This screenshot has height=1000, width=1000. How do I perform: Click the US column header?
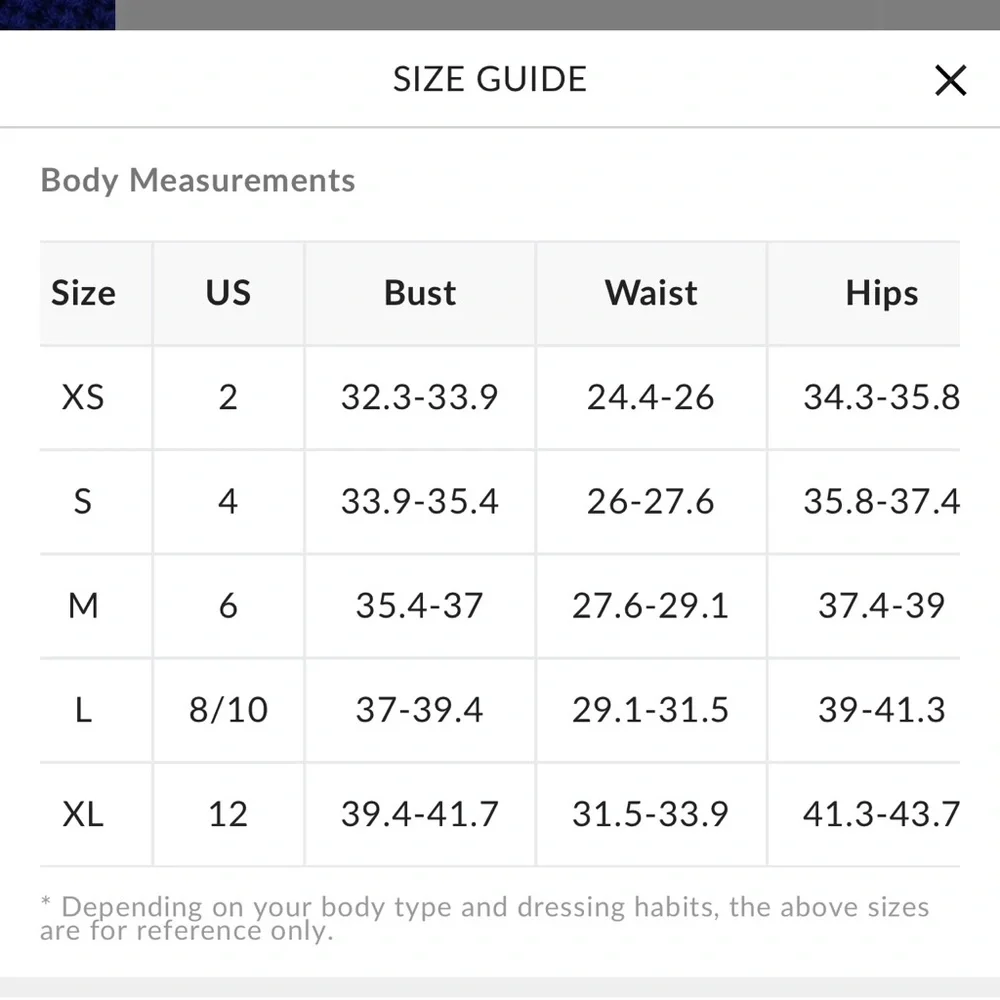228,293
